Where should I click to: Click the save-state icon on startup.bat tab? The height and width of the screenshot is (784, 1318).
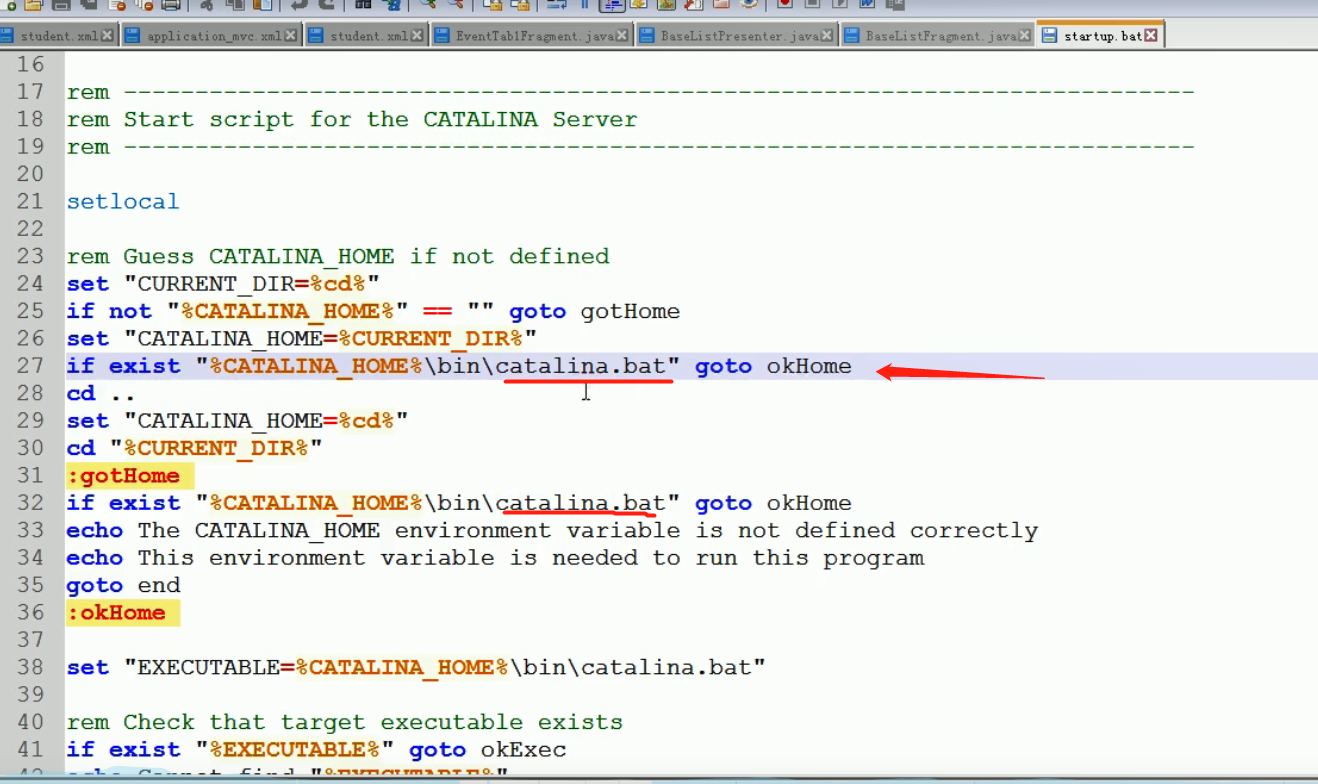pyautogui.click(x=1049, y=36)
